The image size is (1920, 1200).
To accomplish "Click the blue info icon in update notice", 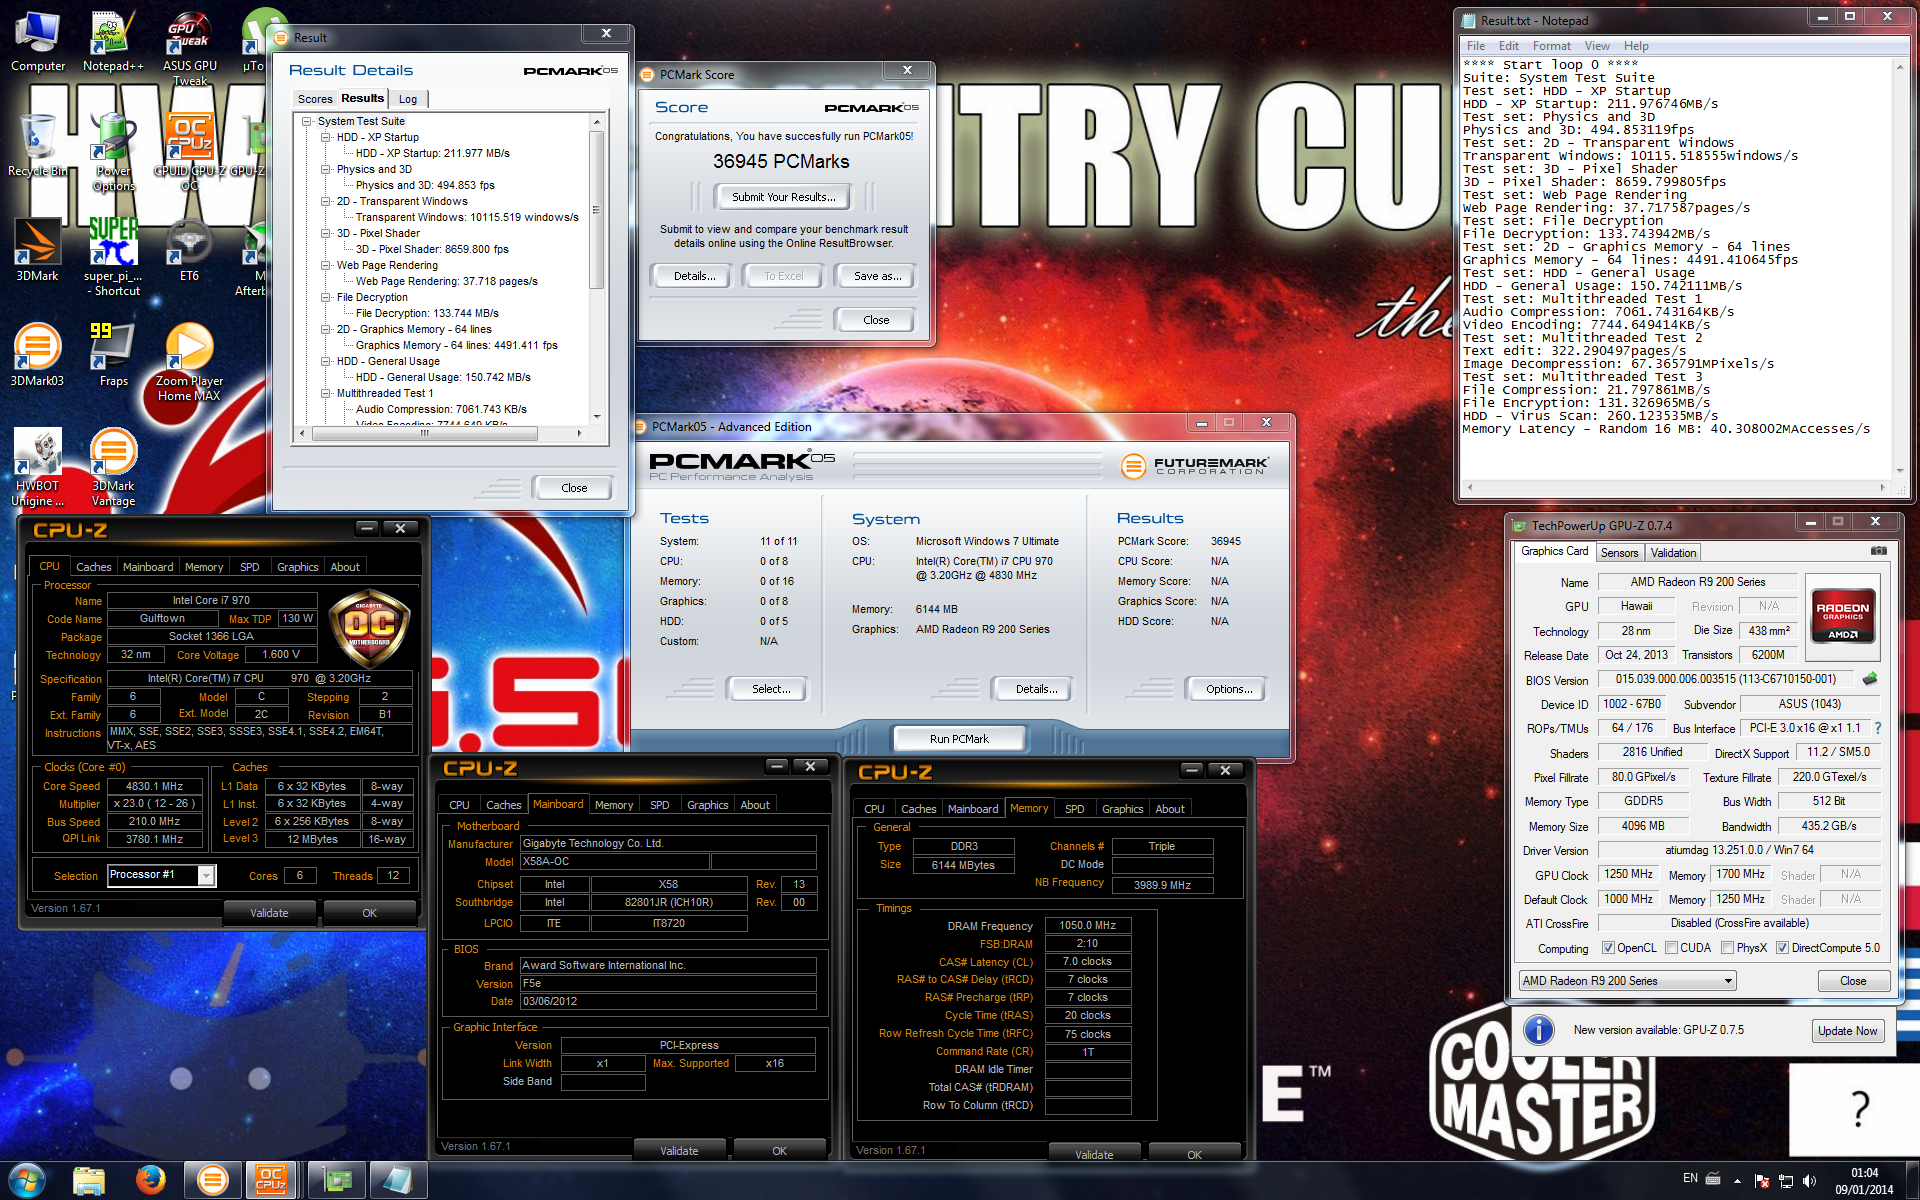I will tap(1538, 1030).
